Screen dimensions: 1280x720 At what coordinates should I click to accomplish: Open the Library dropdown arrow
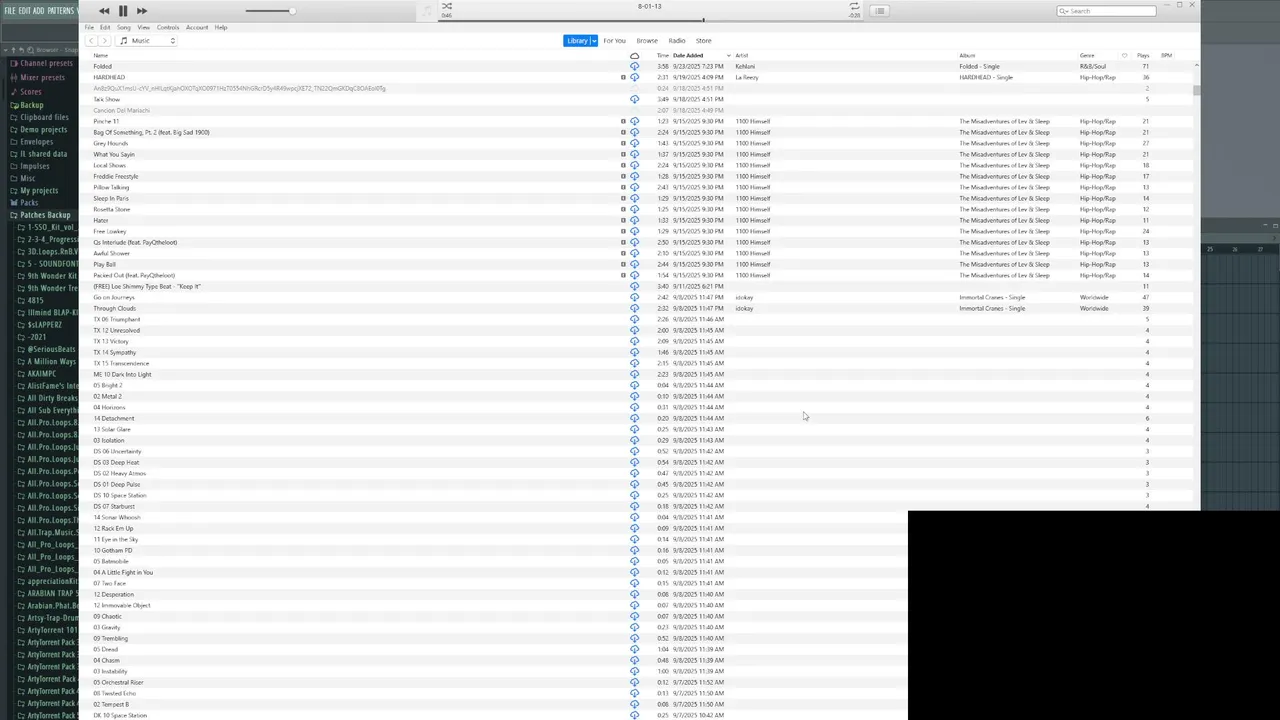[593, 41]
